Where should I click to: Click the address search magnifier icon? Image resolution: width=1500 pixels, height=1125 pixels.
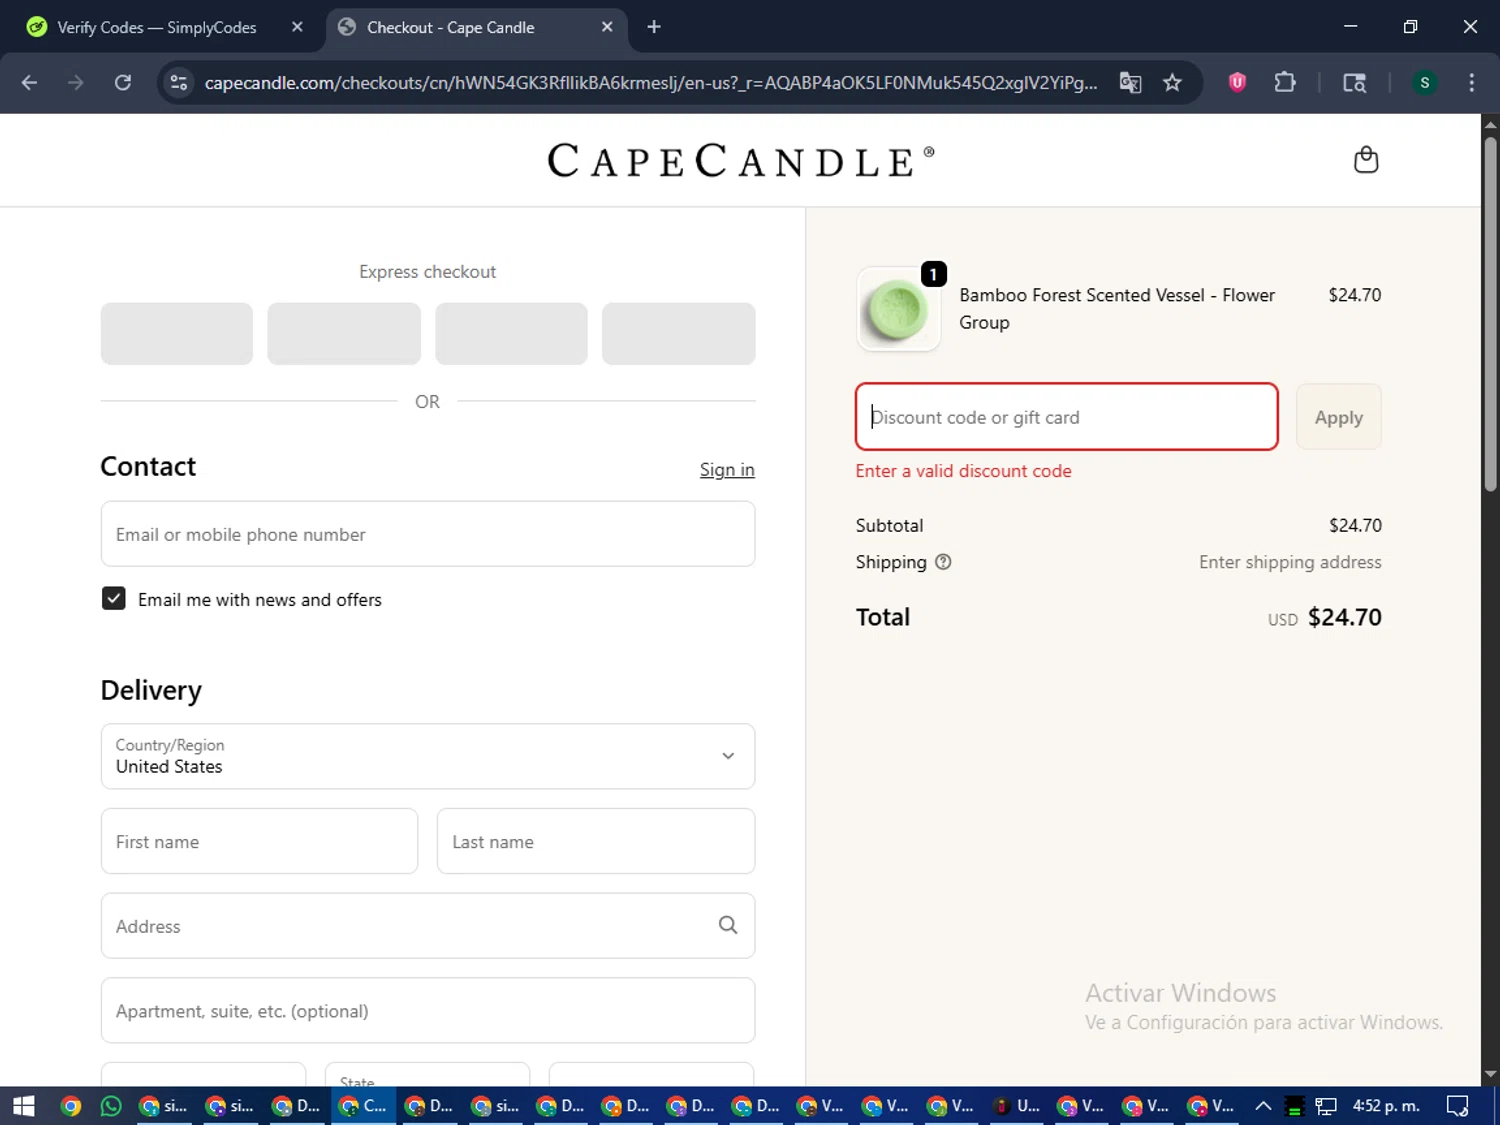[x=728, y=925]
